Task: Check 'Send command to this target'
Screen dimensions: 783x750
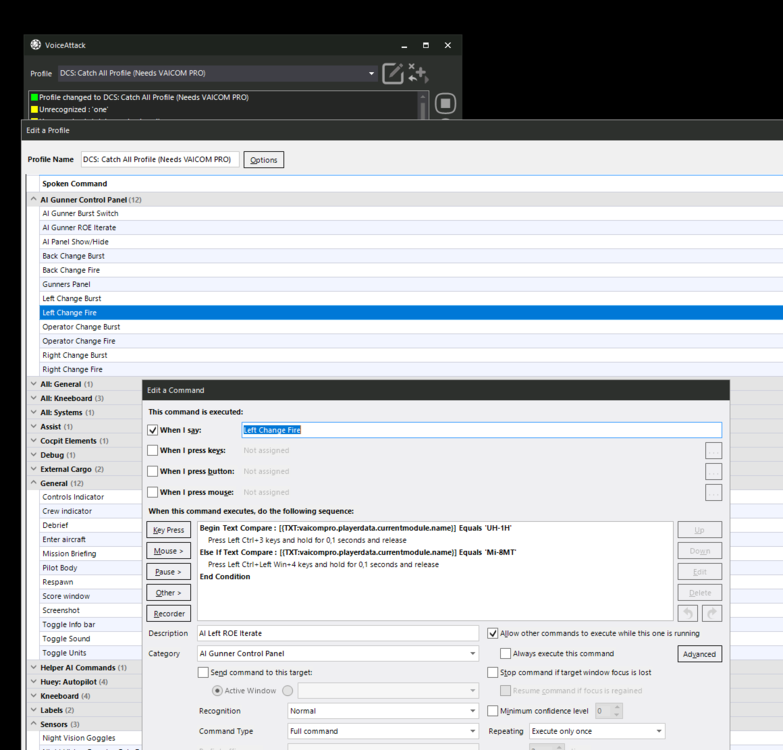Action: (x=203, y=673)
